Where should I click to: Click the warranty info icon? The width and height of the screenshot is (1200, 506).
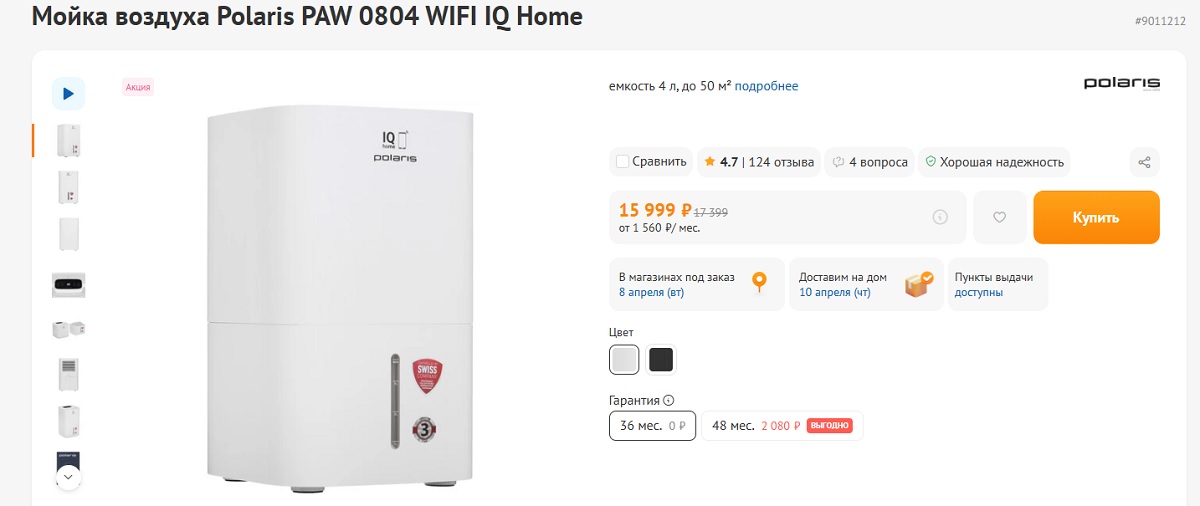tap(669, 400)
